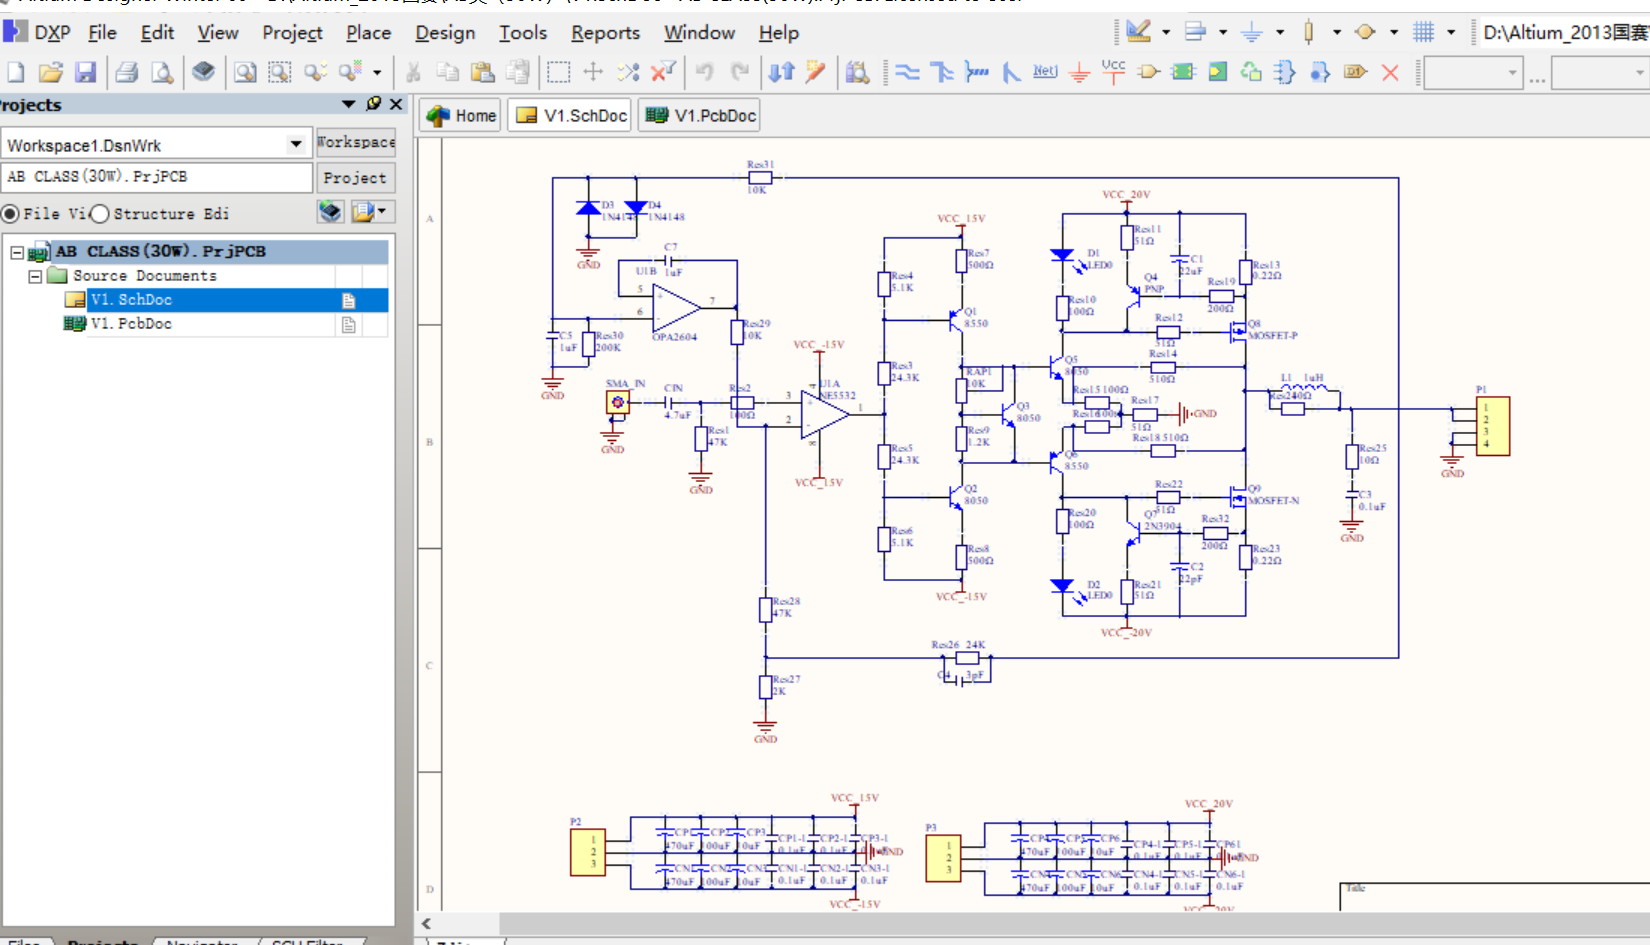
Task: Select the Place No ERC red X icon
Action: (x=1390, y=72)
